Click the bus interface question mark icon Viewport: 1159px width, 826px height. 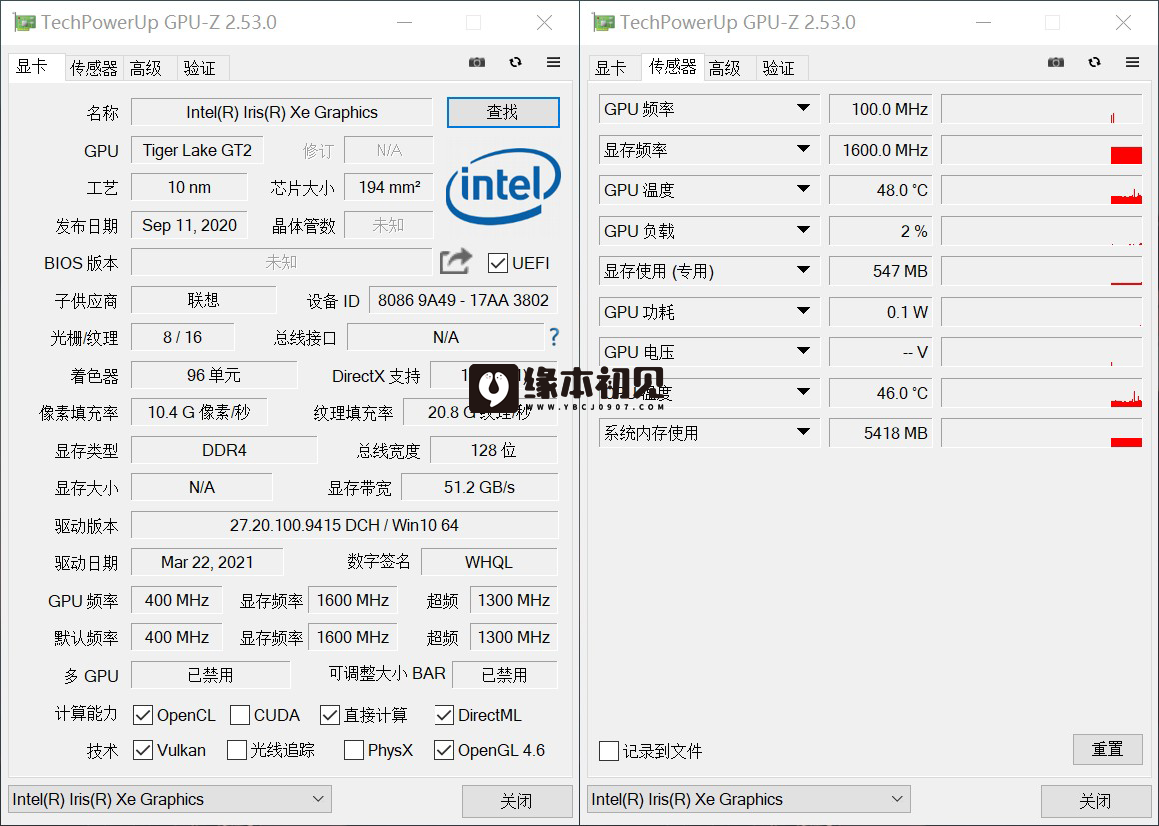[x=554, y=337]
